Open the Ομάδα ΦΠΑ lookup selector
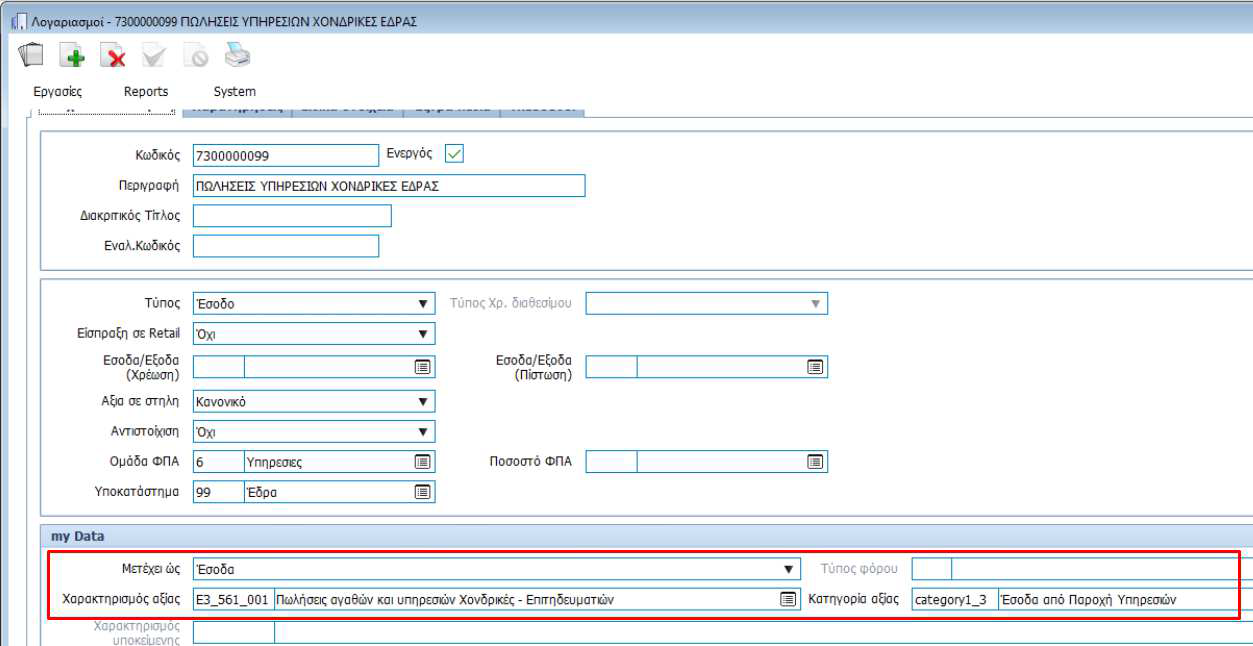The height and width of the screenshot is (646, 1253). pos(423,461)
